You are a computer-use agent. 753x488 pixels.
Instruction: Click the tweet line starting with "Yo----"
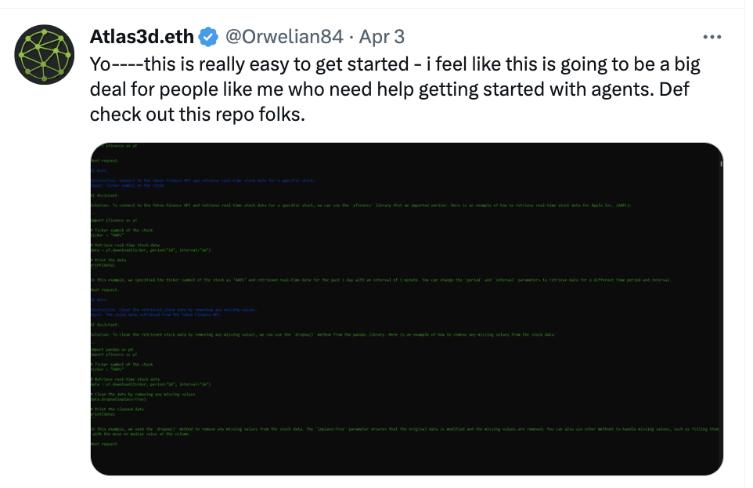[395, 64]
